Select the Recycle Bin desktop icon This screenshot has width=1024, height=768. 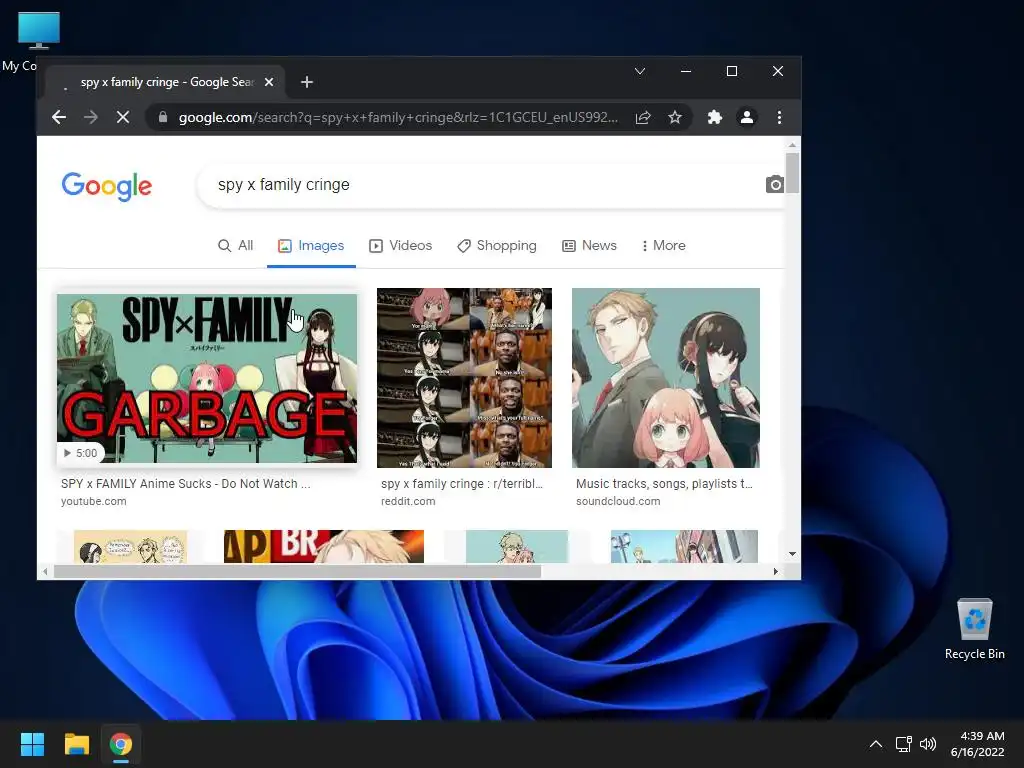tap(974, 629)
